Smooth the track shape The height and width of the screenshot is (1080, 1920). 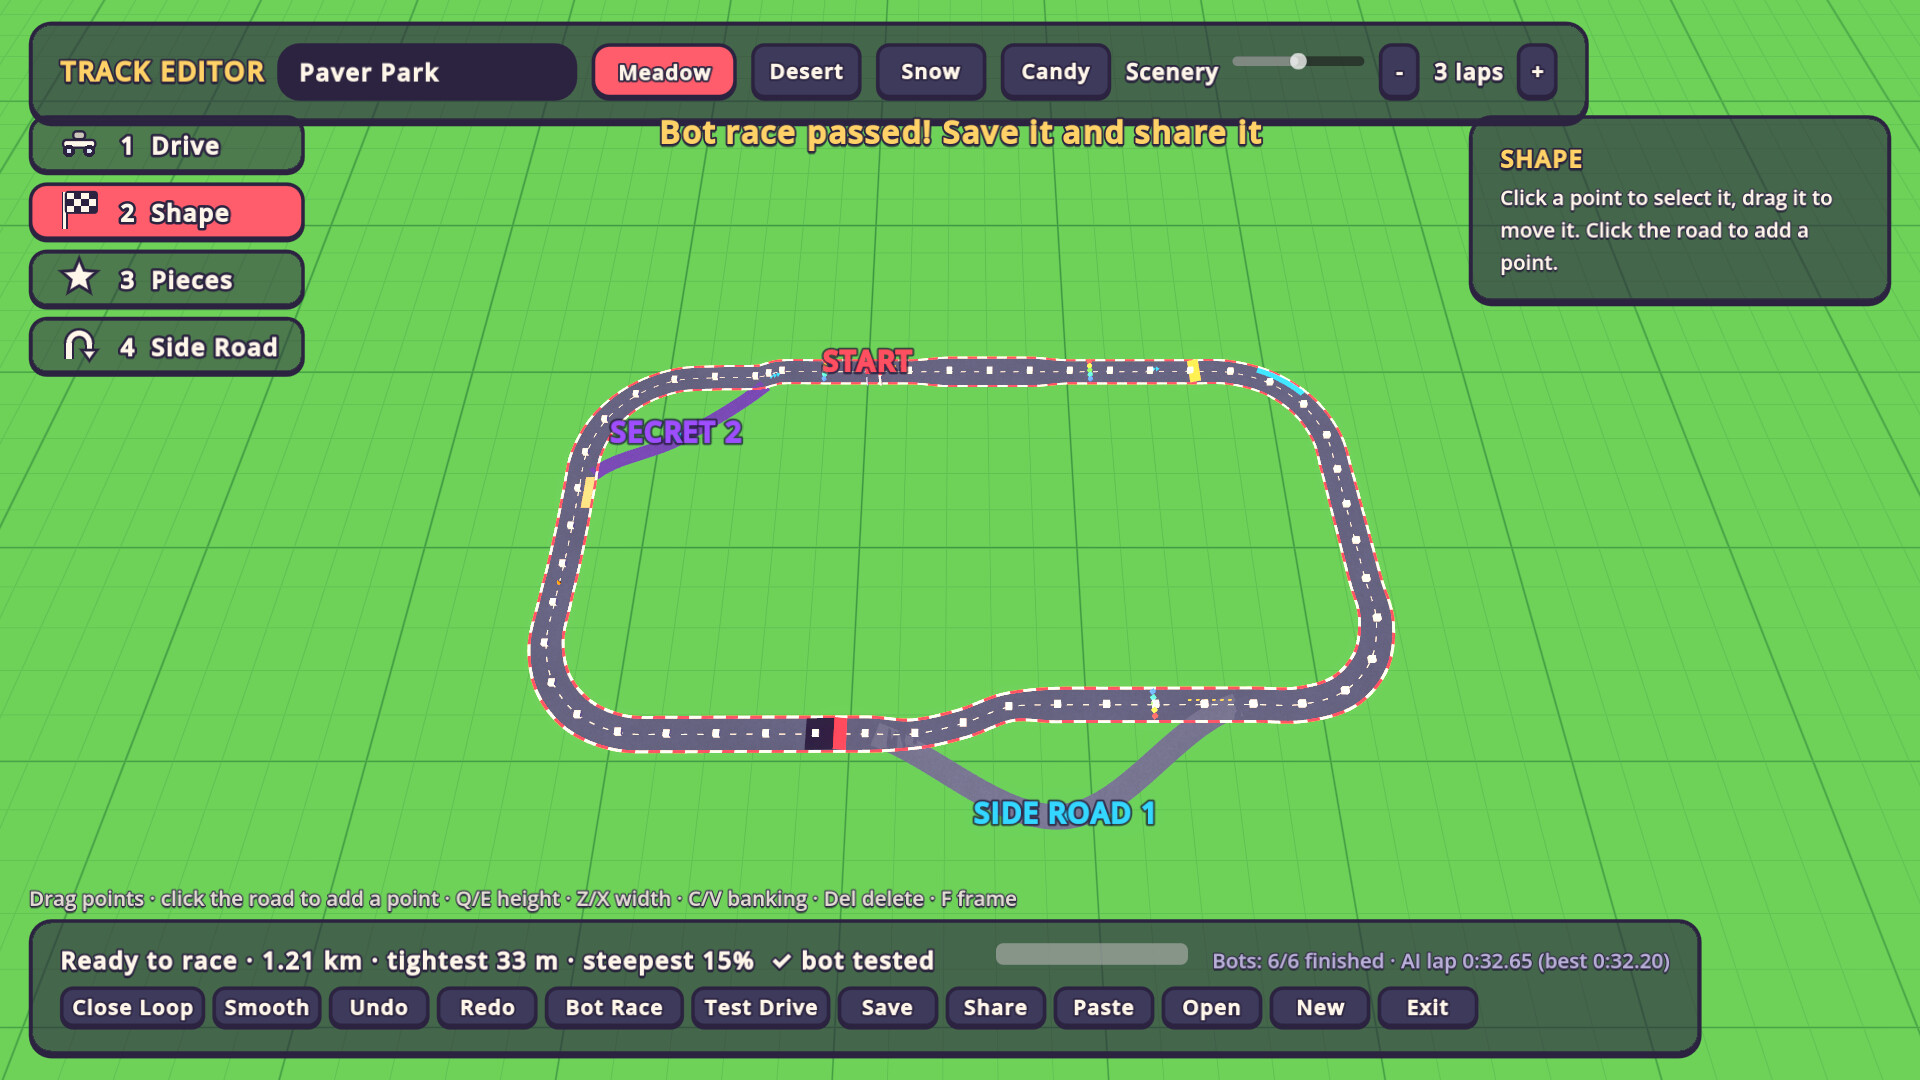pyautogui.click(x=267, y=1008)
